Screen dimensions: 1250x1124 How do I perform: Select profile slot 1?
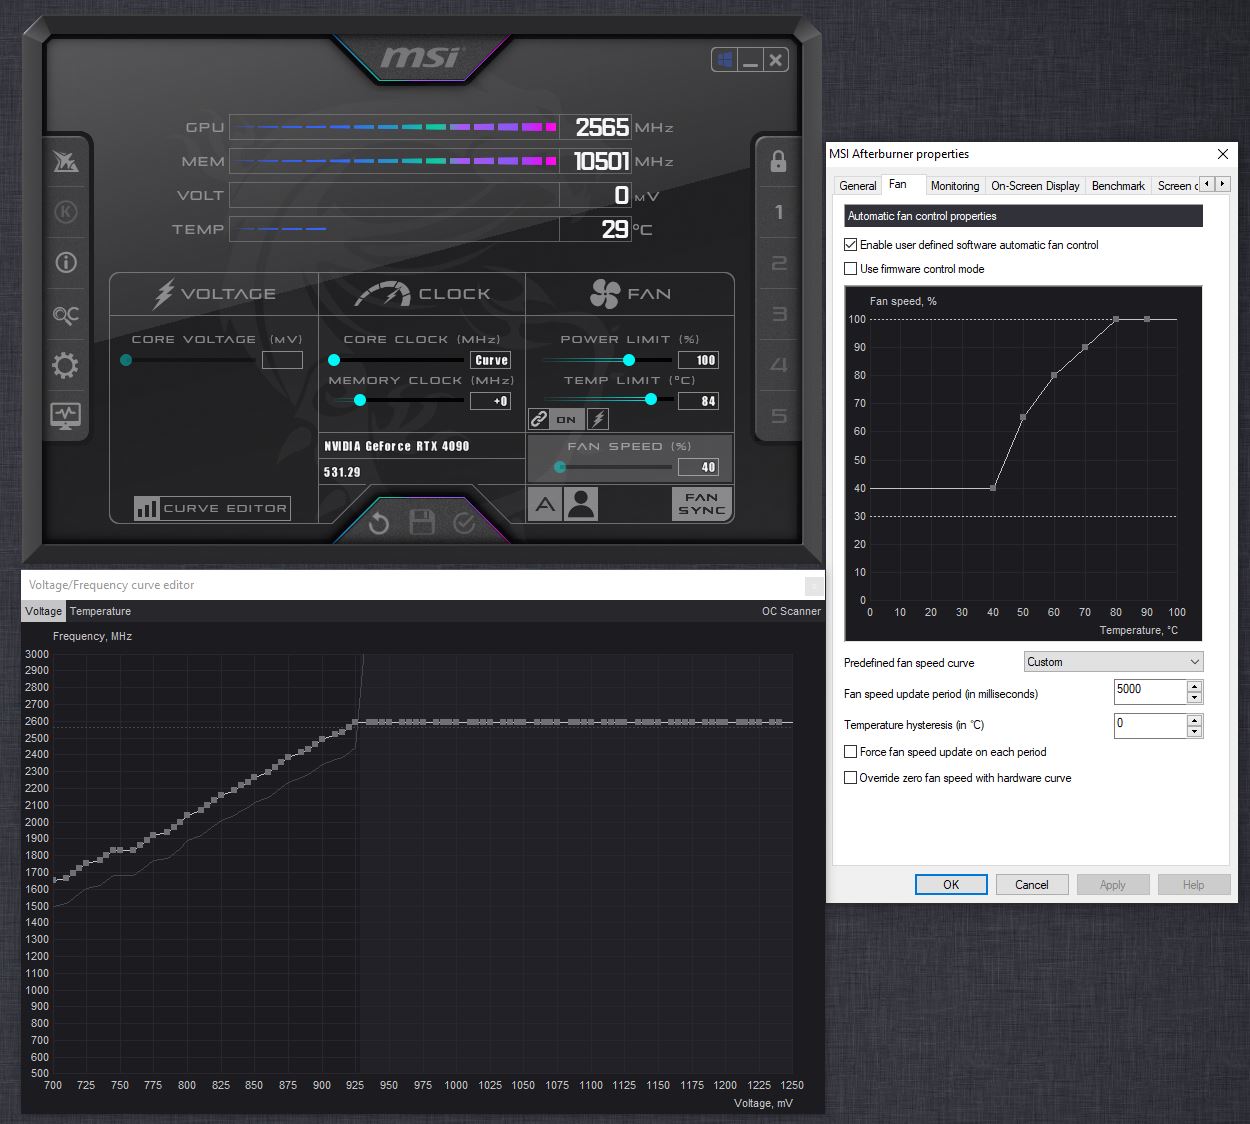click(x=779, y=212)
